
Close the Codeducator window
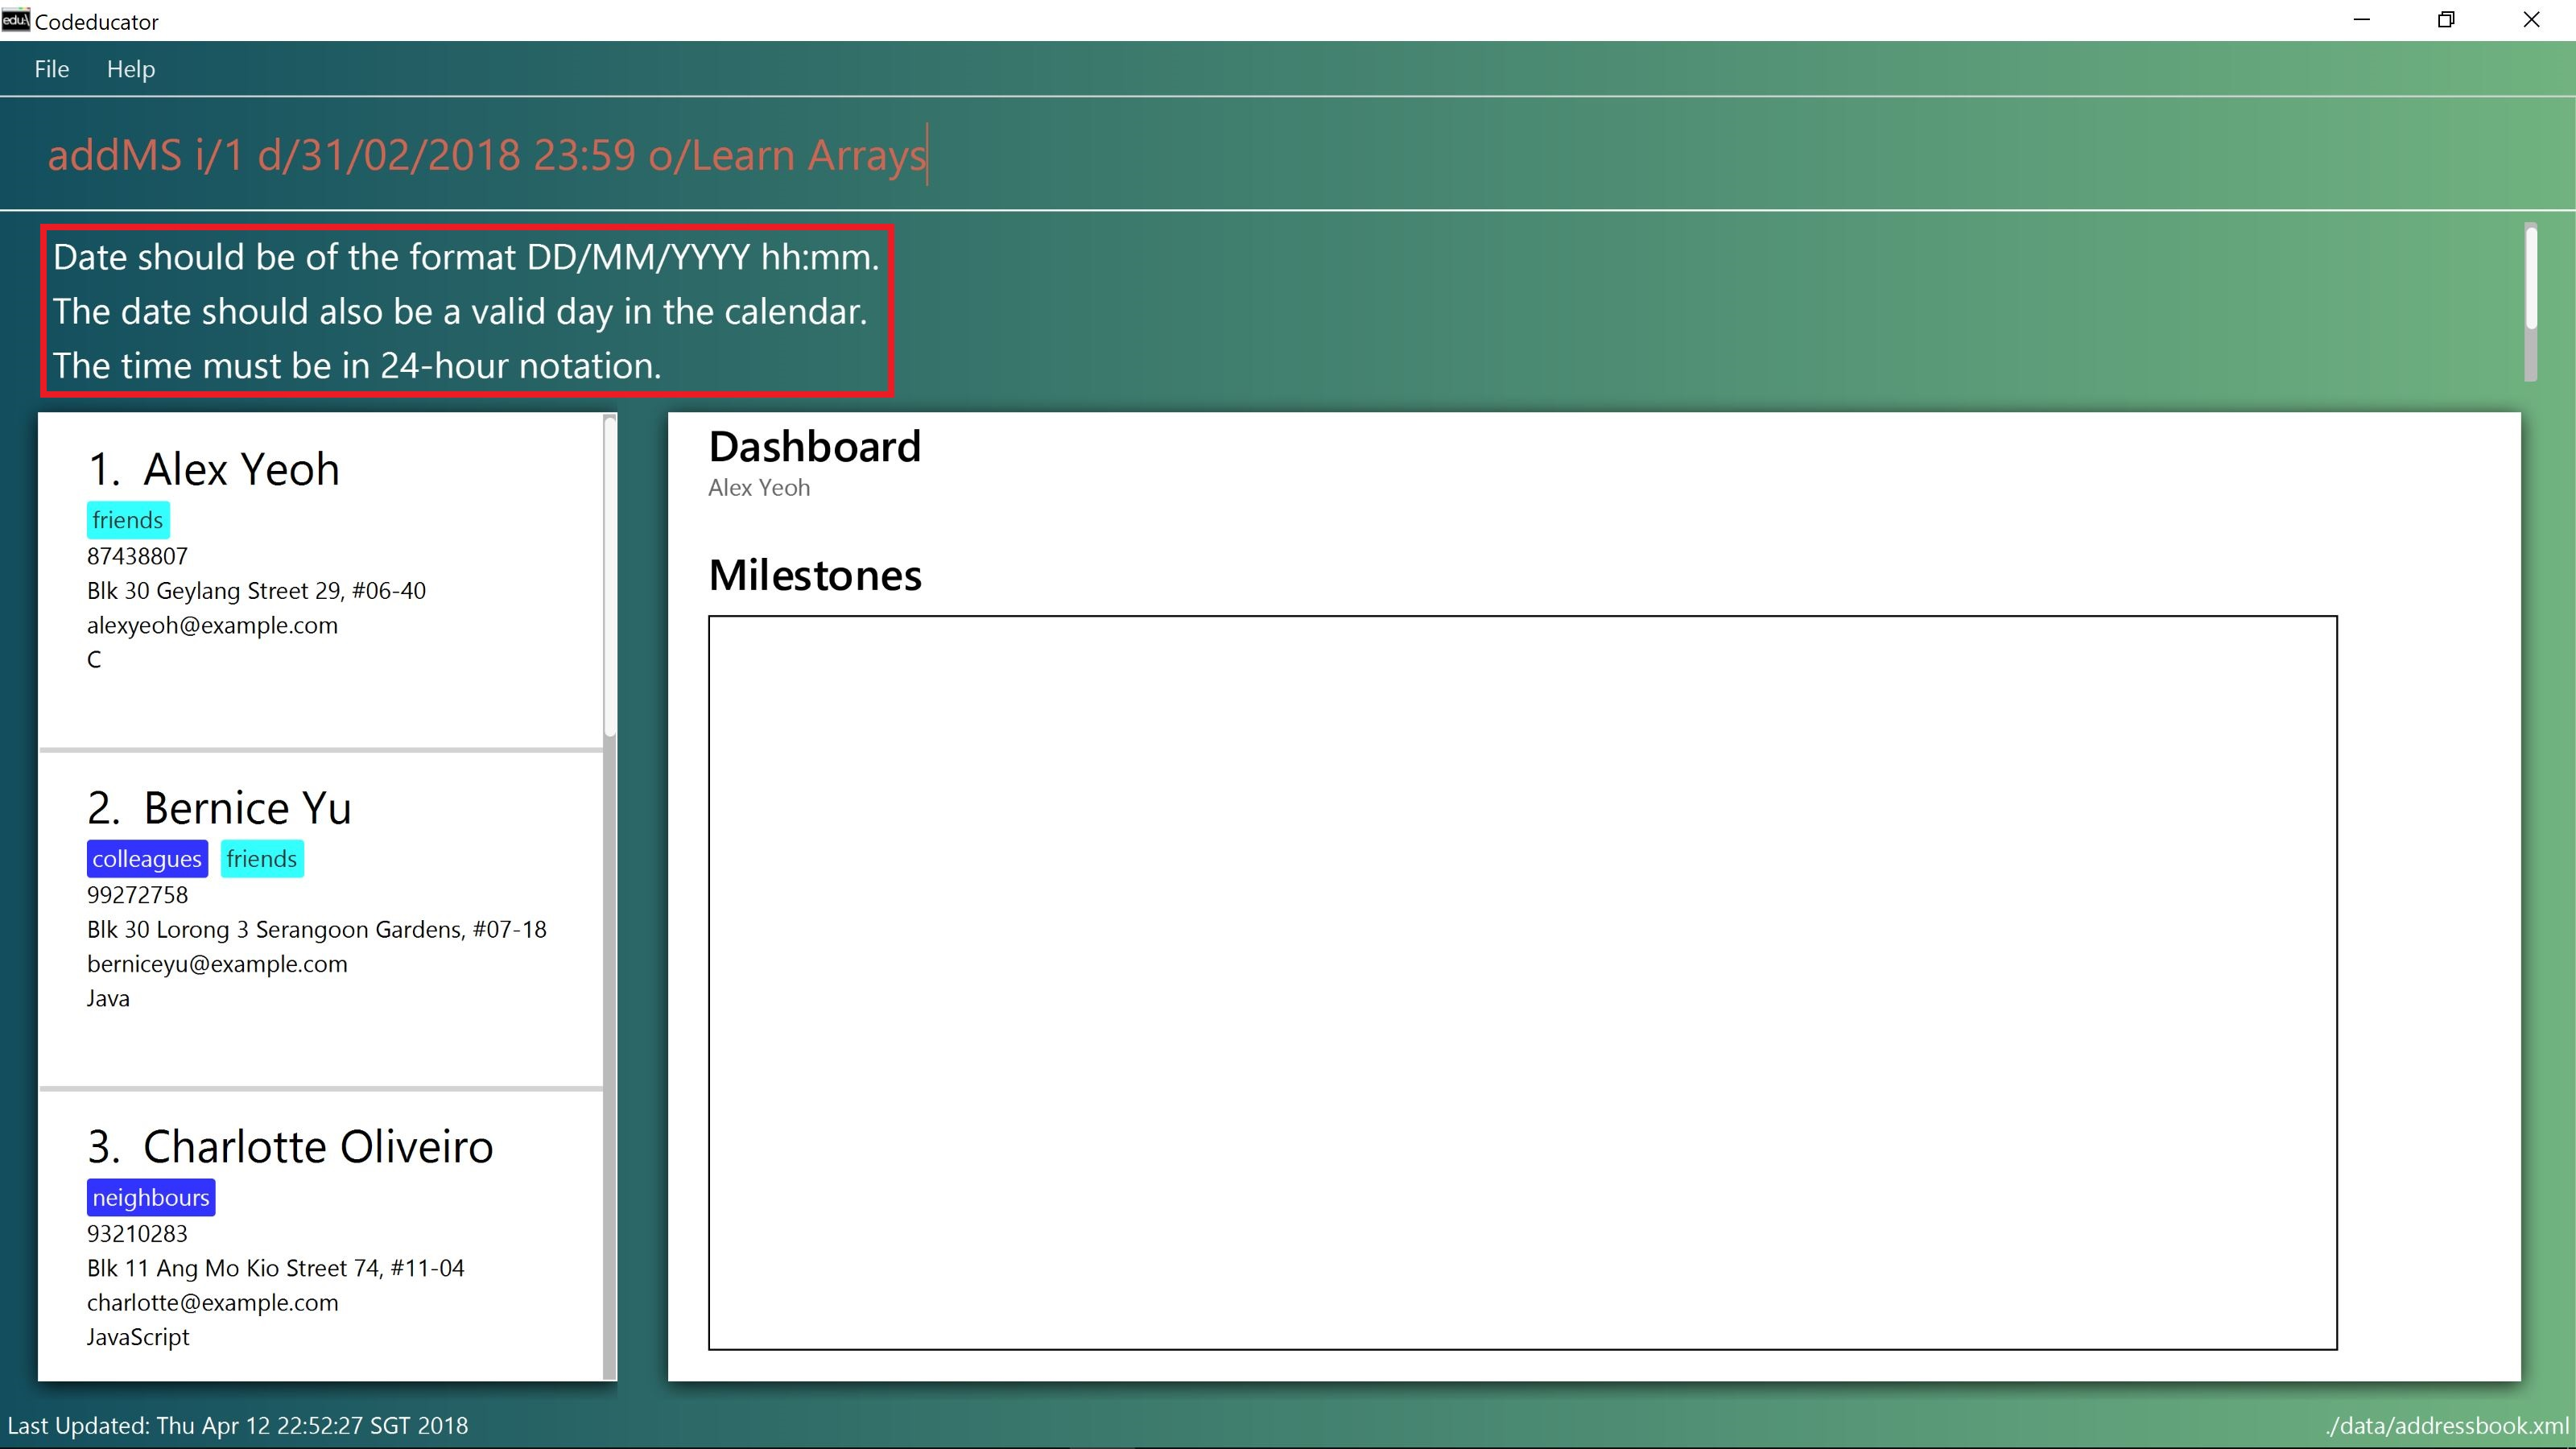click(2532, 20)
